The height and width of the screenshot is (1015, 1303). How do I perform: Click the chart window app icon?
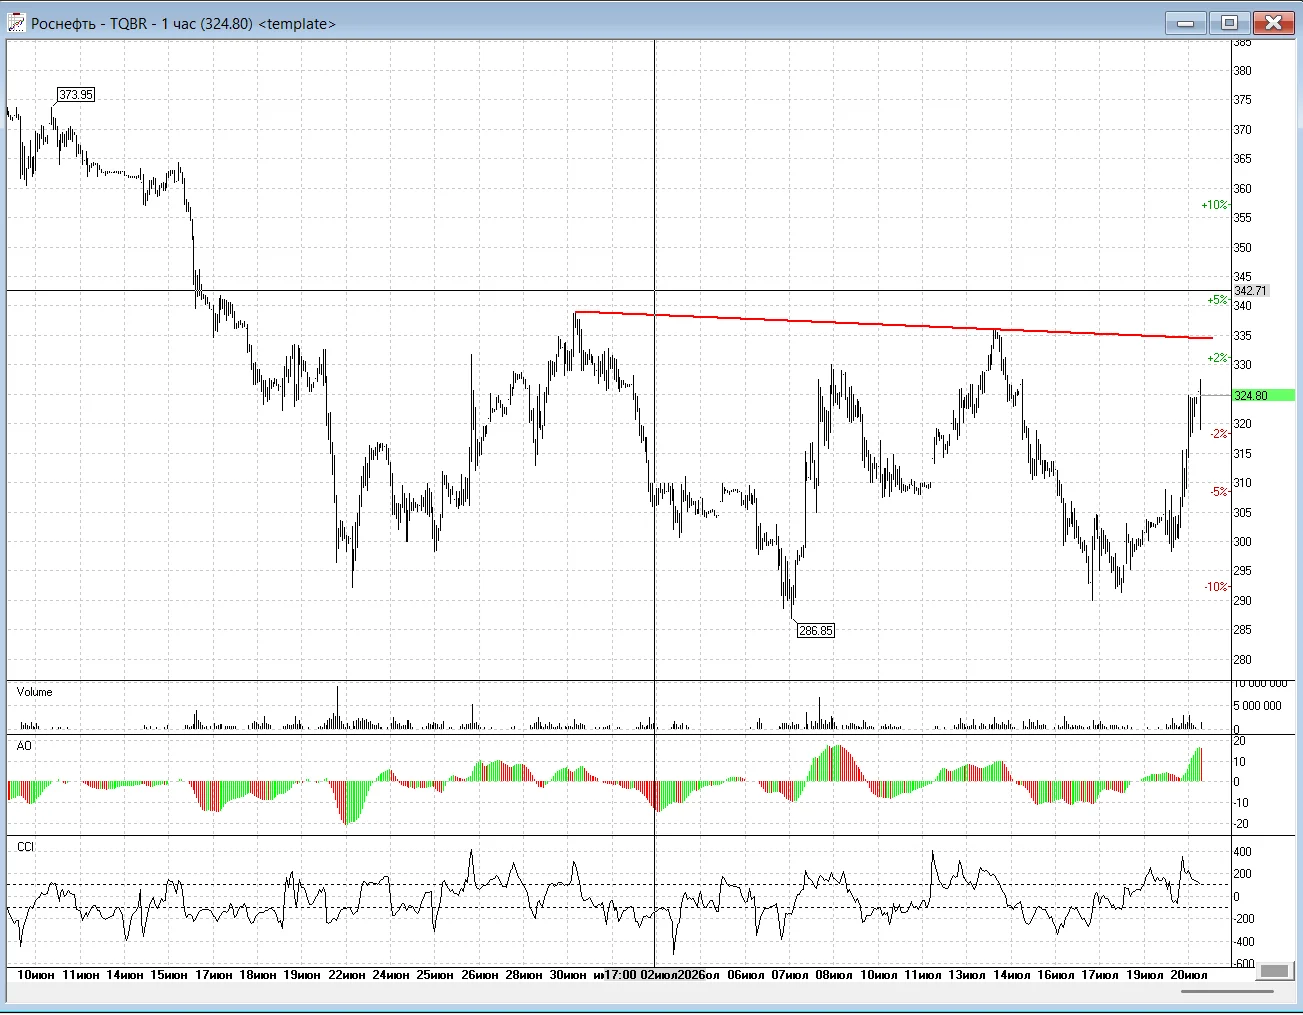pyautogui.click(x=16, y=23)
